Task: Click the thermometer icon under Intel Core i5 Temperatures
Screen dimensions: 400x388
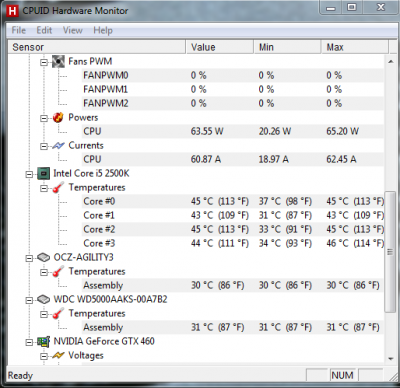Action: 58,188
